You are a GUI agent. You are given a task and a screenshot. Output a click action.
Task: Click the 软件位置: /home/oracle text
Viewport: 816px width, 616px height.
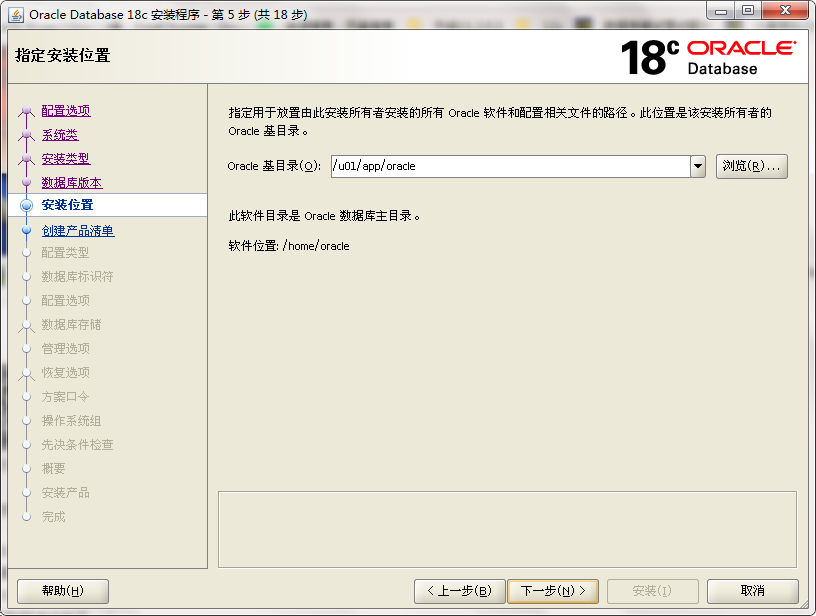(289, 246)
